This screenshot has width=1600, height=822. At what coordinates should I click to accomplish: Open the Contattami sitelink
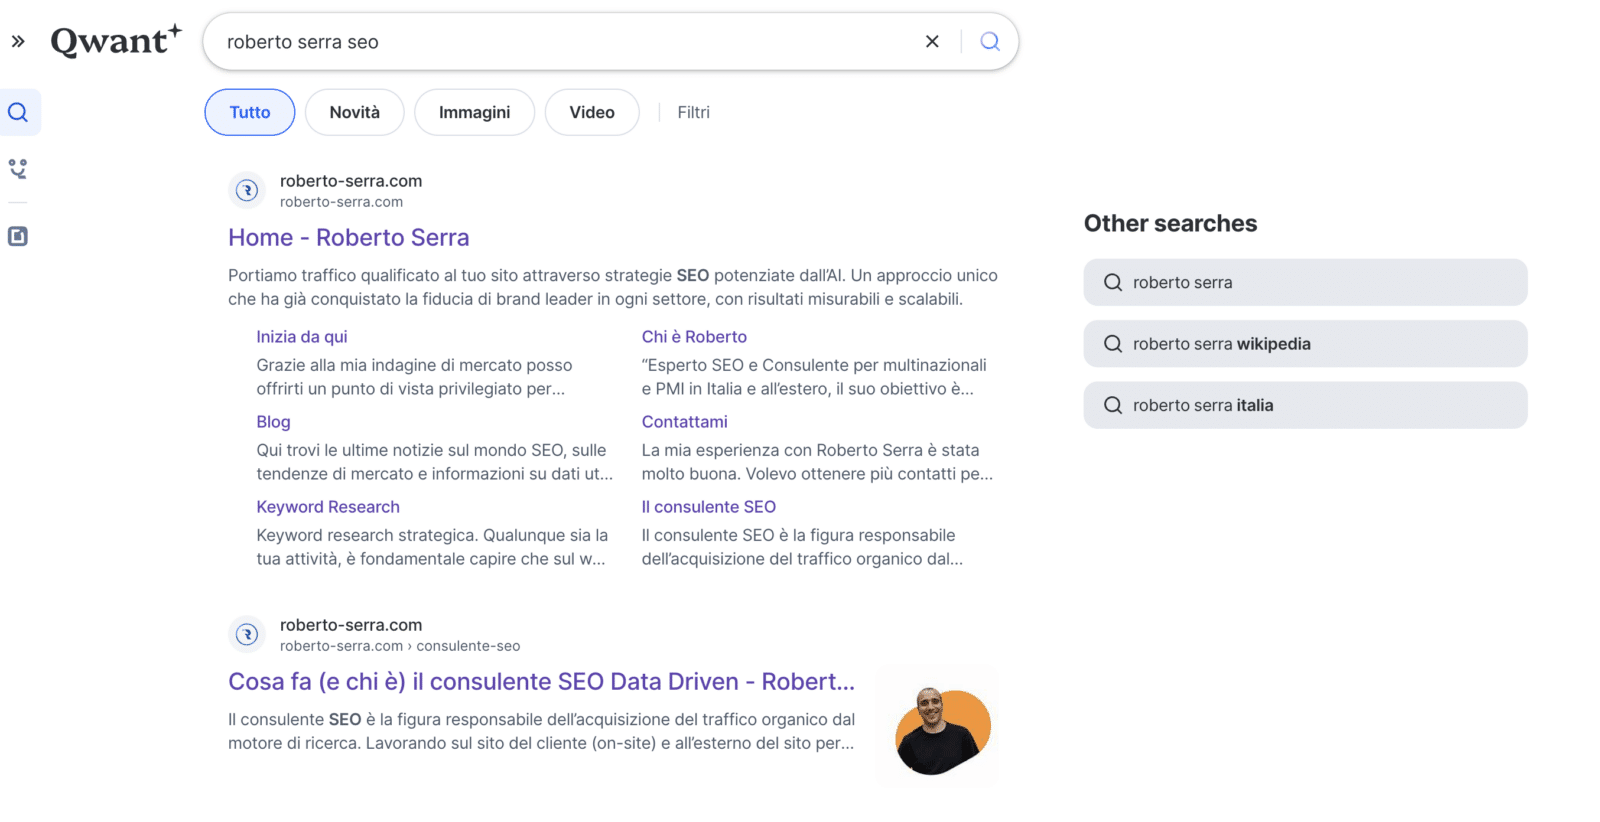coord(684,422)
